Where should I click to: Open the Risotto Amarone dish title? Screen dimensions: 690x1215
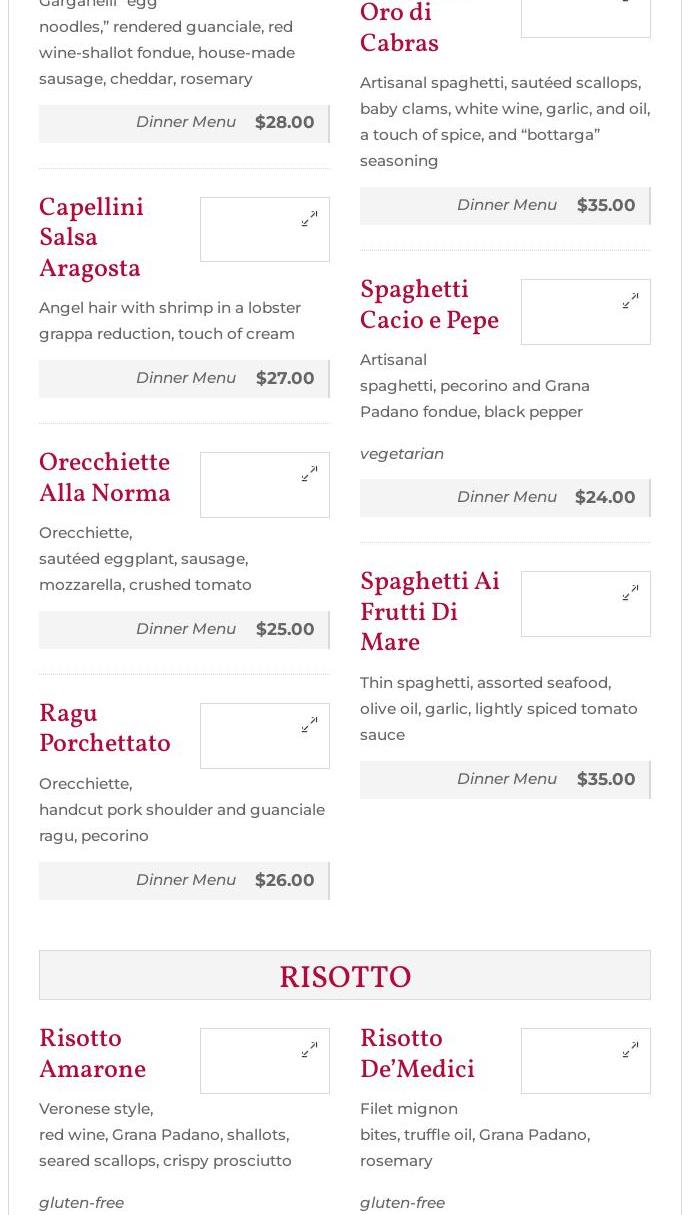coord(92,1054)
